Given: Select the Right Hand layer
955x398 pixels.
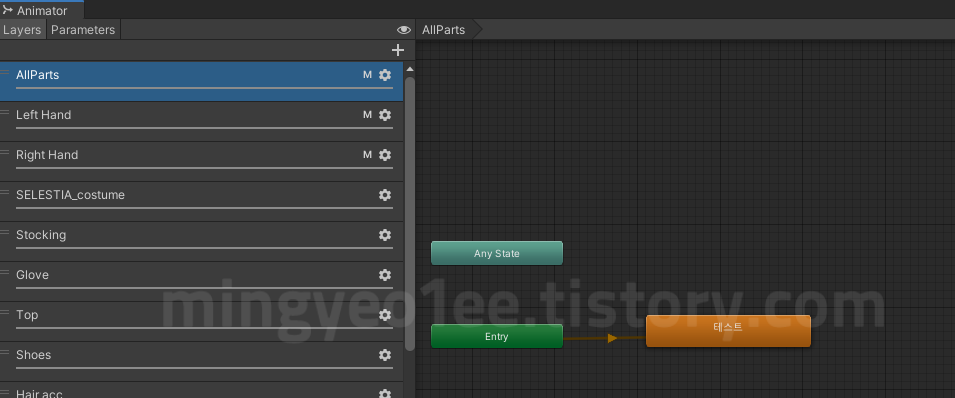Looking at the screenshot, I should [201, 162].
